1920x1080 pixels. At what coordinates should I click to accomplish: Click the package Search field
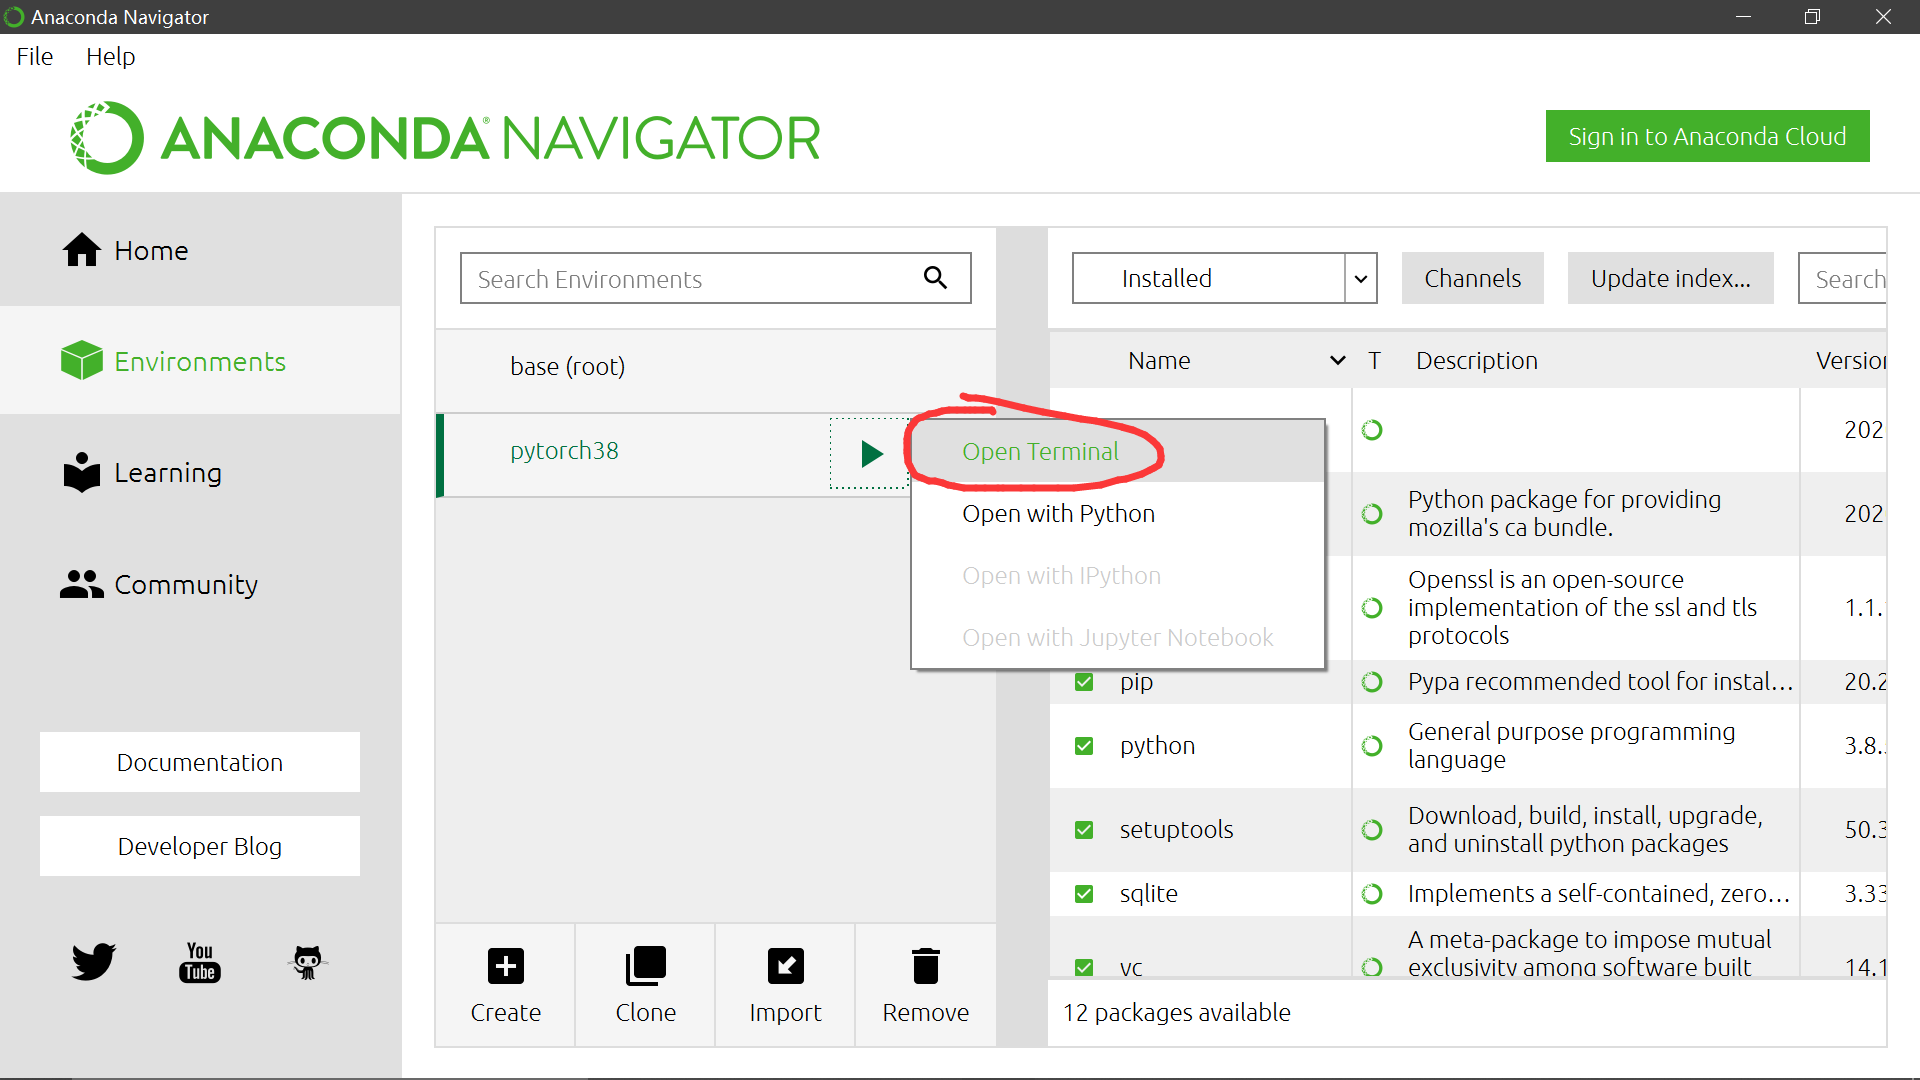tap(1843, 278)
